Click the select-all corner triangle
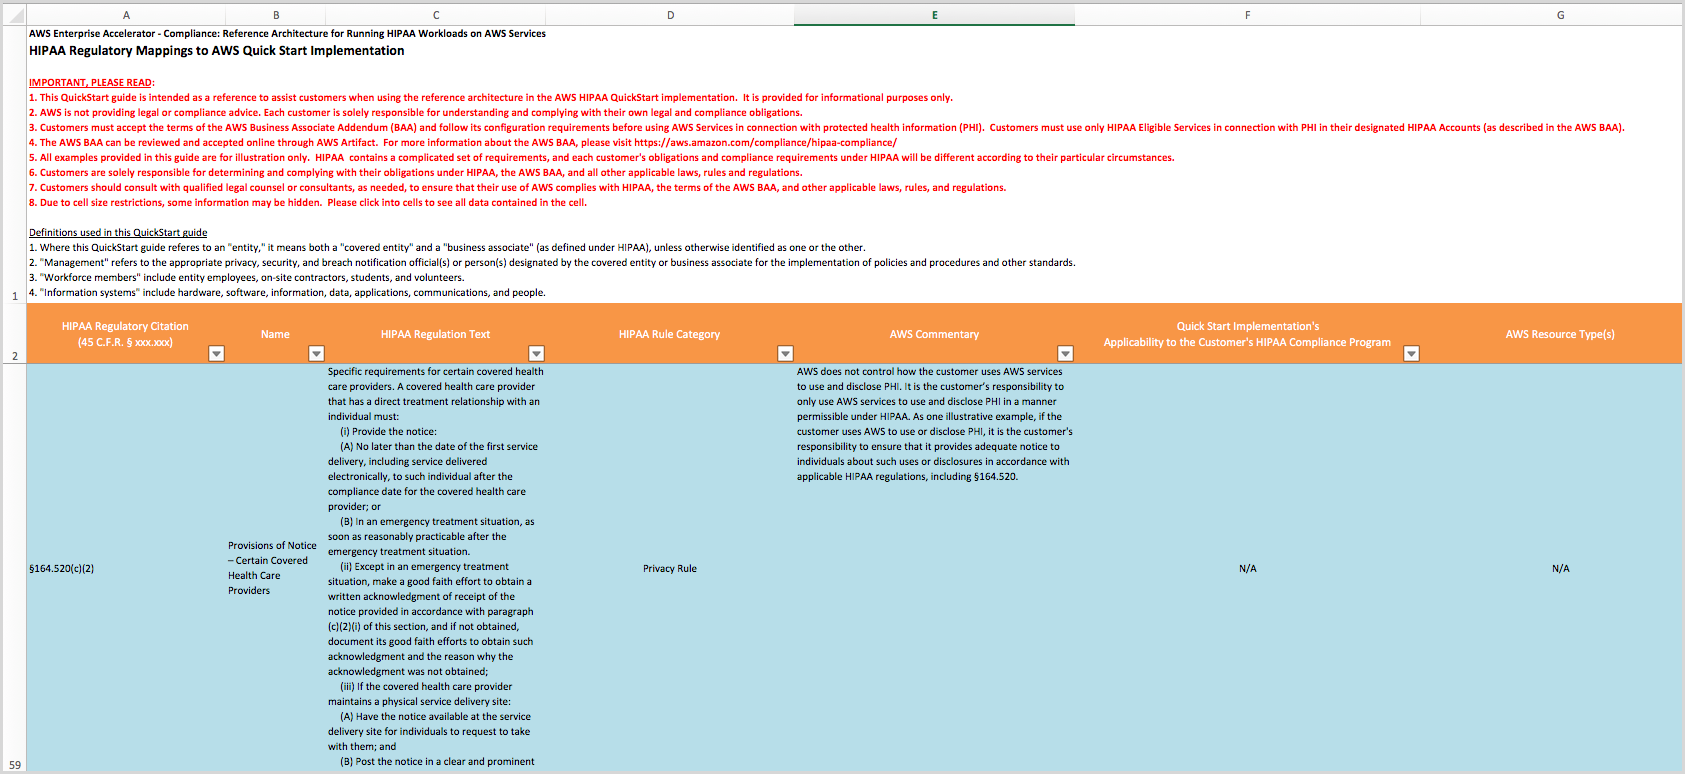Image resolution: width=1685 pixels, height=774 pixels. pos(15,15)
